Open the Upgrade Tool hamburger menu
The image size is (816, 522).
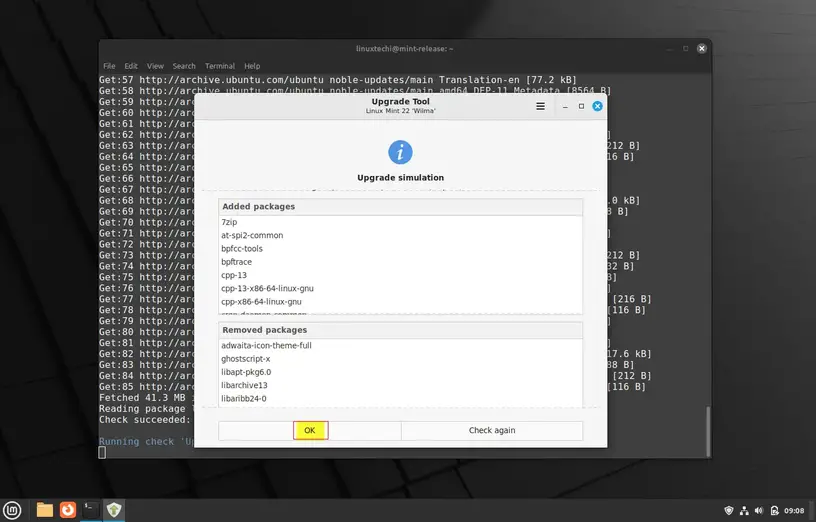coord(540,106)
